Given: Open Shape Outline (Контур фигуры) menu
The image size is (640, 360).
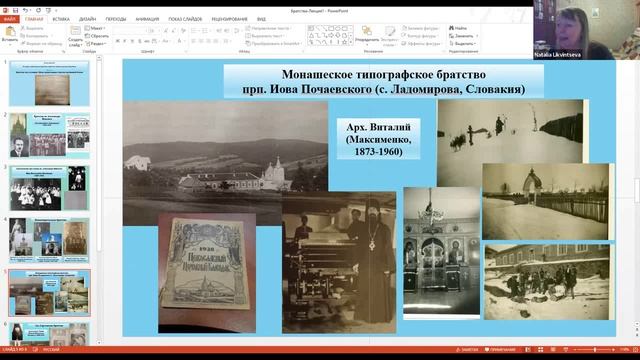Looking at the screenshot, I should click(x=420, y=36).
